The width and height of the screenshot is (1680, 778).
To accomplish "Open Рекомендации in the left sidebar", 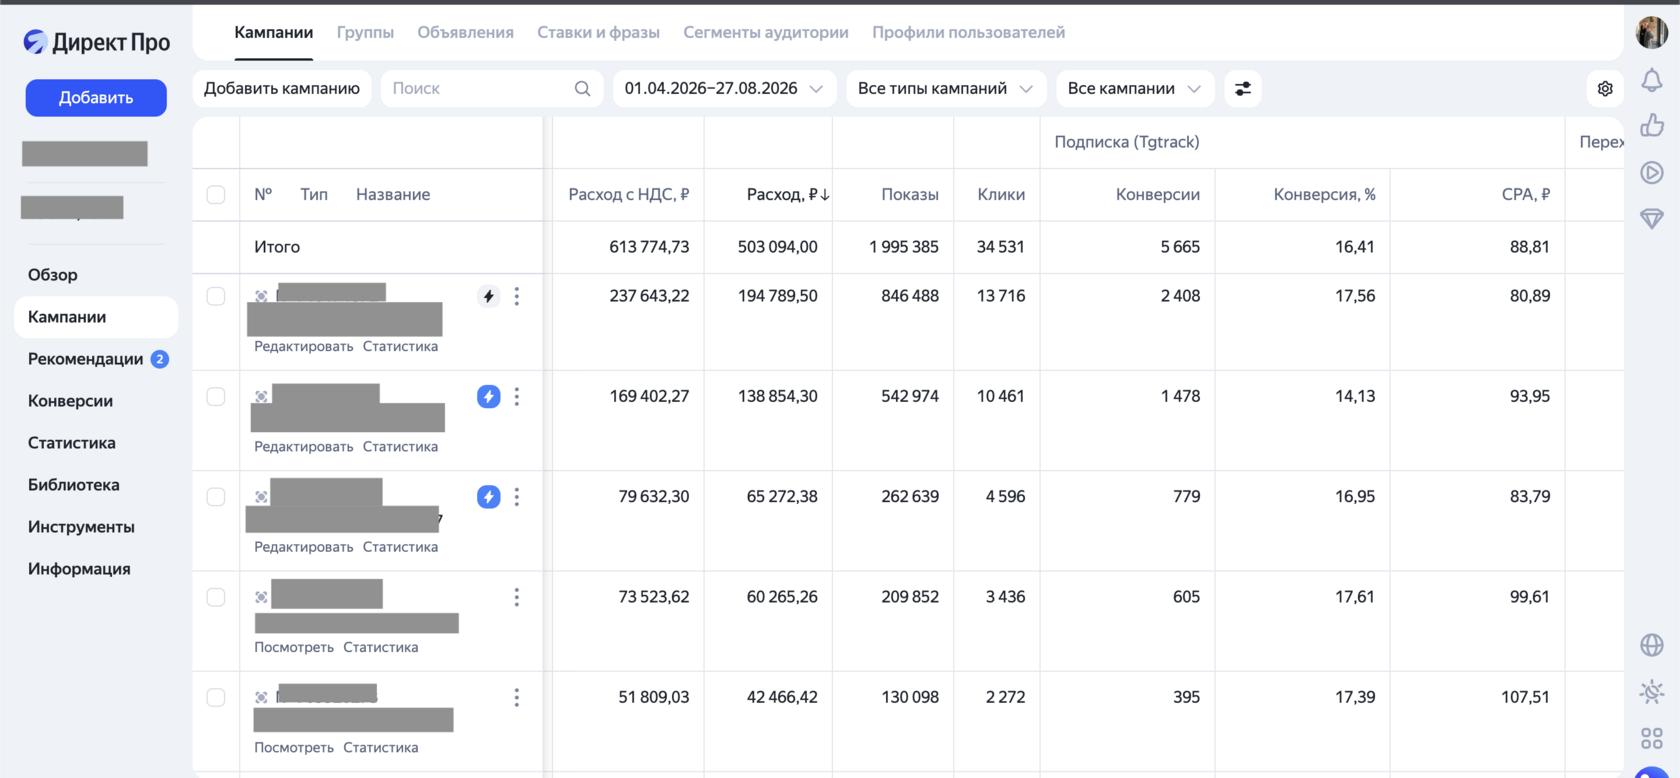I will click(86, 358).
